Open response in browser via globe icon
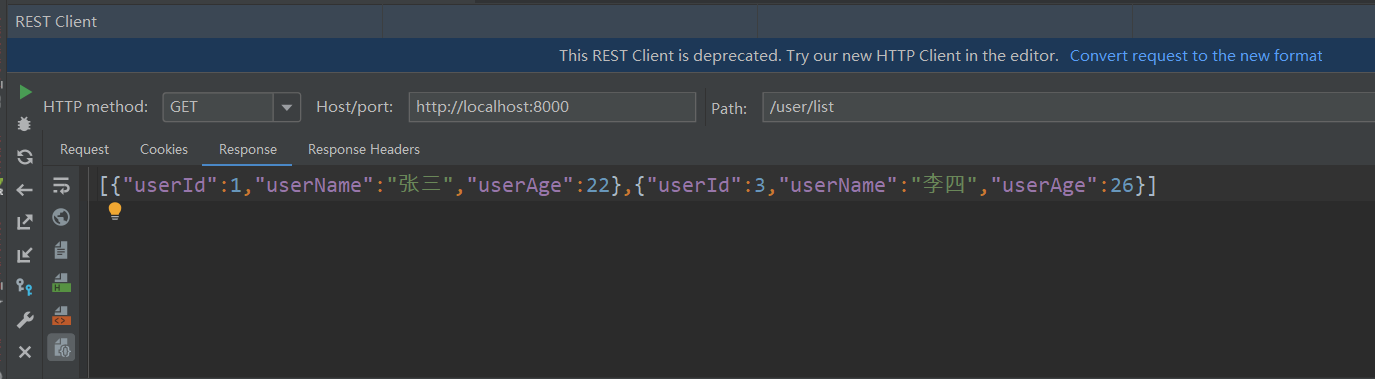The height and width of the screenshot is (379, 1375). tap(61, 217)
